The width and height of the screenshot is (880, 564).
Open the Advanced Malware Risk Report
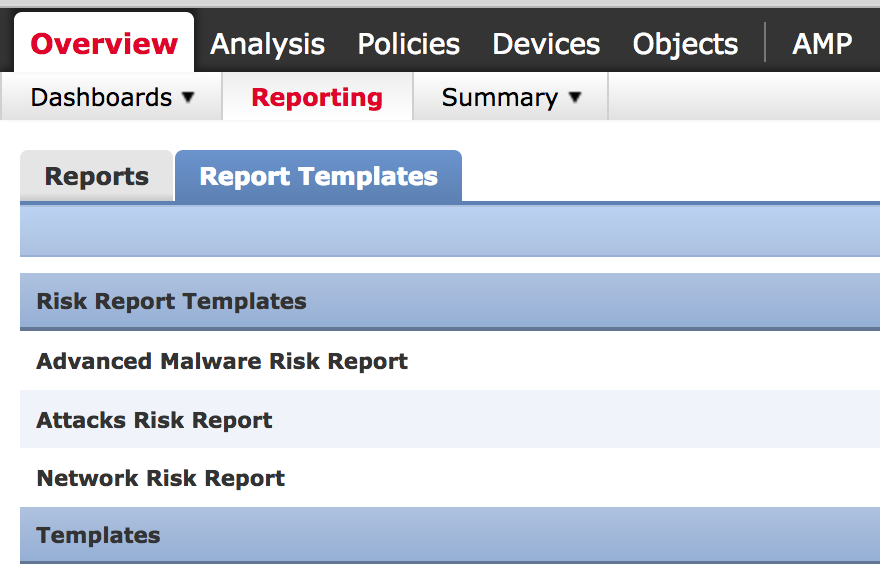click(222, 361)
